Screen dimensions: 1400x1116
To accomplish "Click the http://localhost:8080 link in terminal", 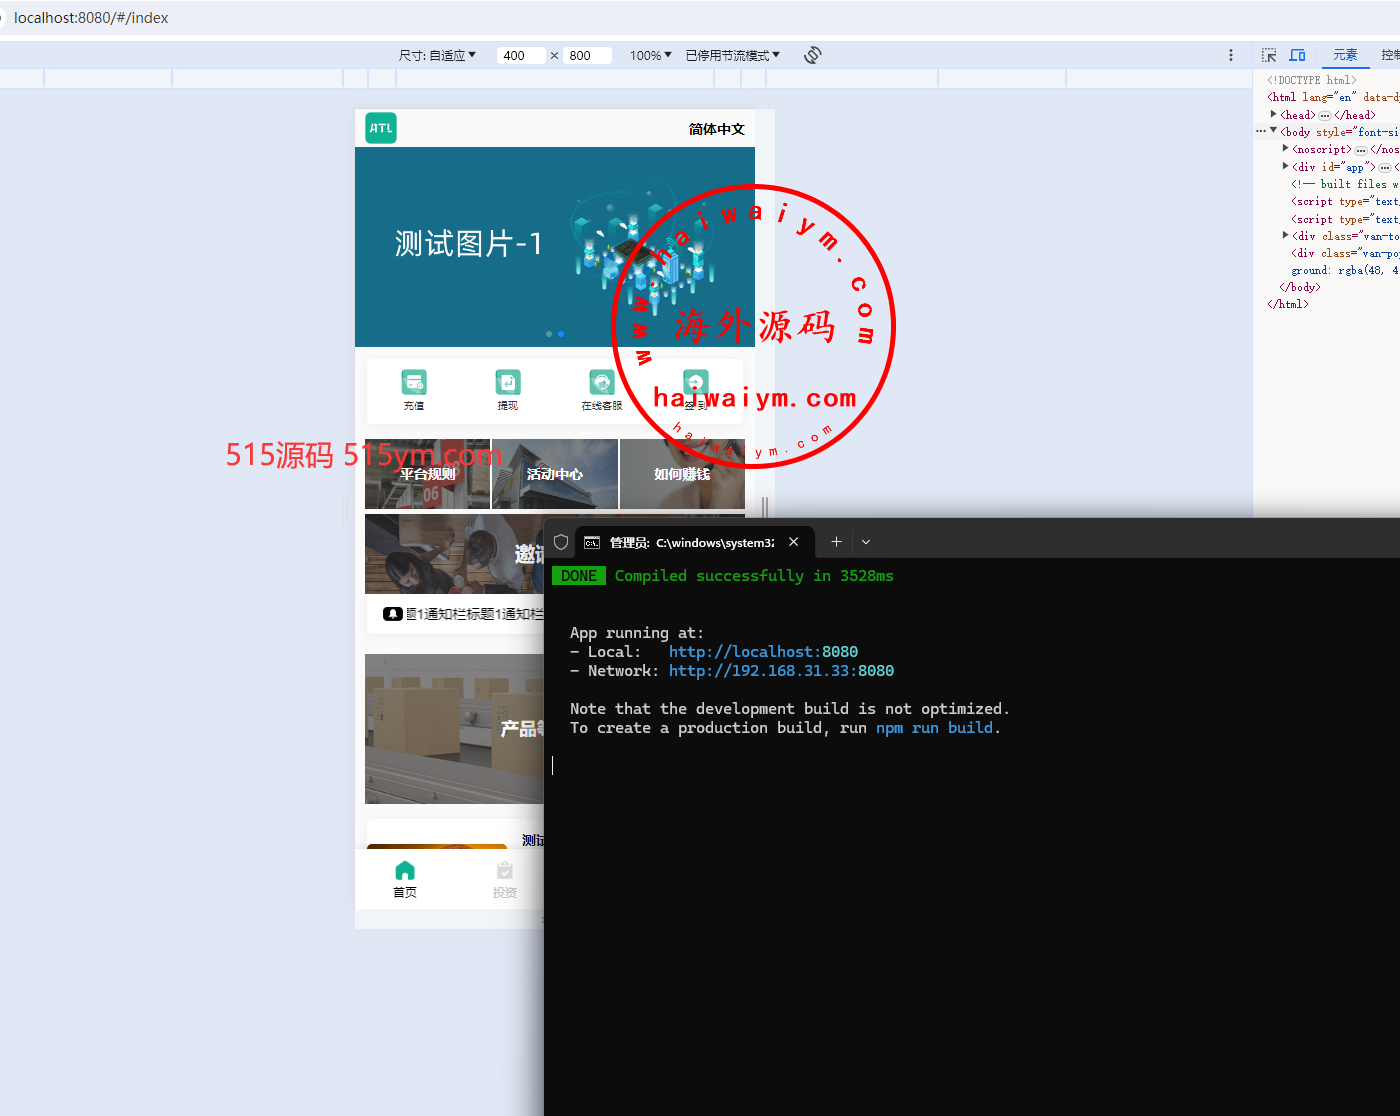I will click(763, 652).
